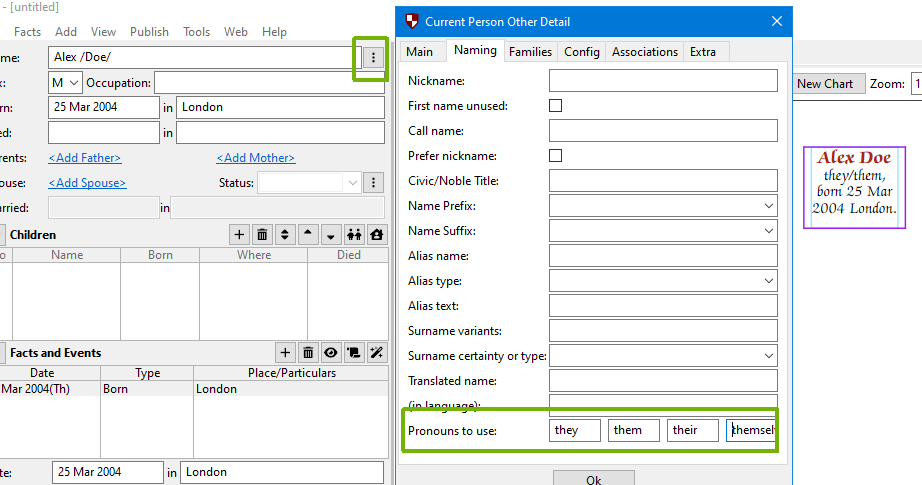Enable the Prefer nickname checkbox

click(556, 156)
